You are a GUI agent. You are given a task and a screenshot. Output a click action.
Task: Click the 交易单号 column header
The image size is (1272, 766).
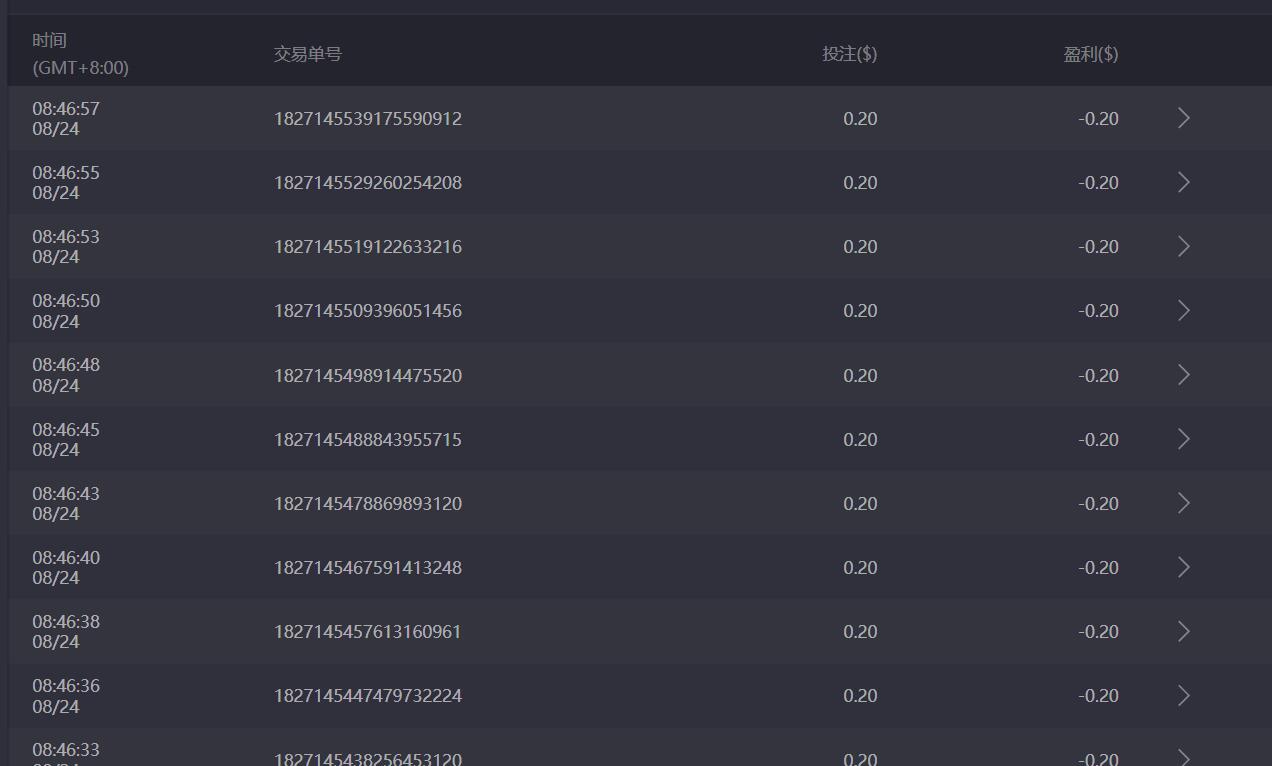click(x=308, y=54)
